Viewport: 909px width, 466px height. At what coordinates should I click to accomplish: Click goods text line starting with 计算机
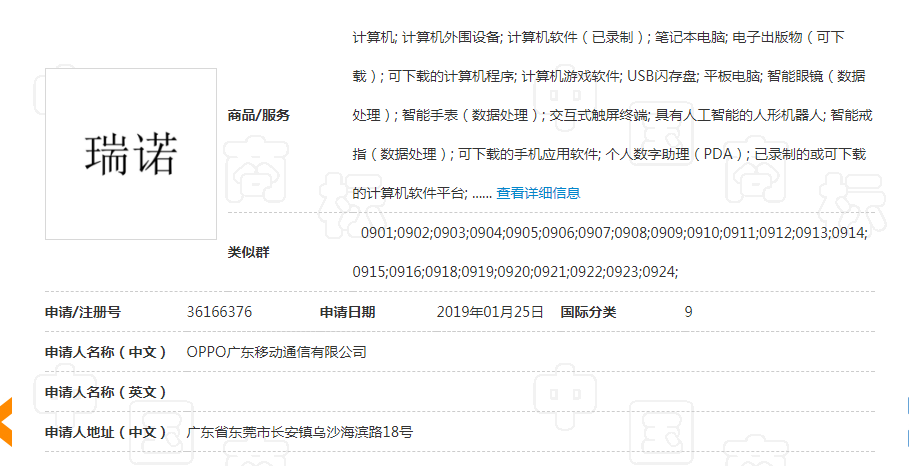[599, 37]
